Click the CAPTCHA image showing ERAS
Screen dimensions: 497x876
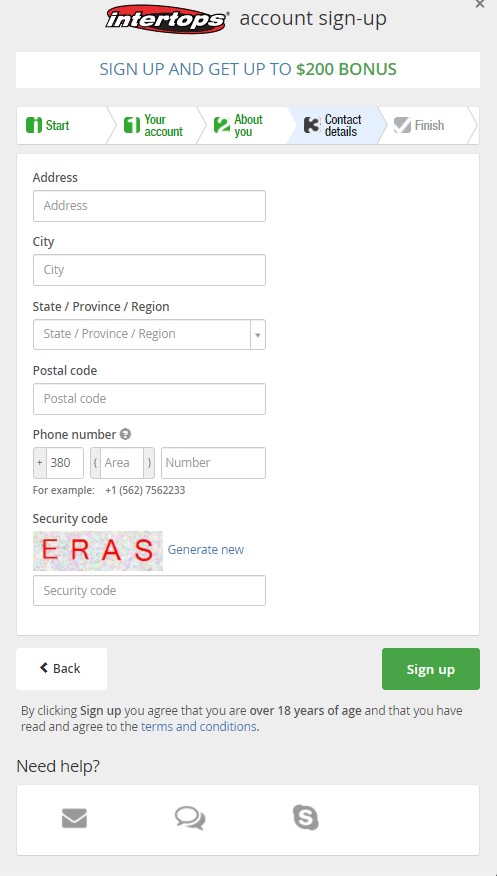point(98,551)
